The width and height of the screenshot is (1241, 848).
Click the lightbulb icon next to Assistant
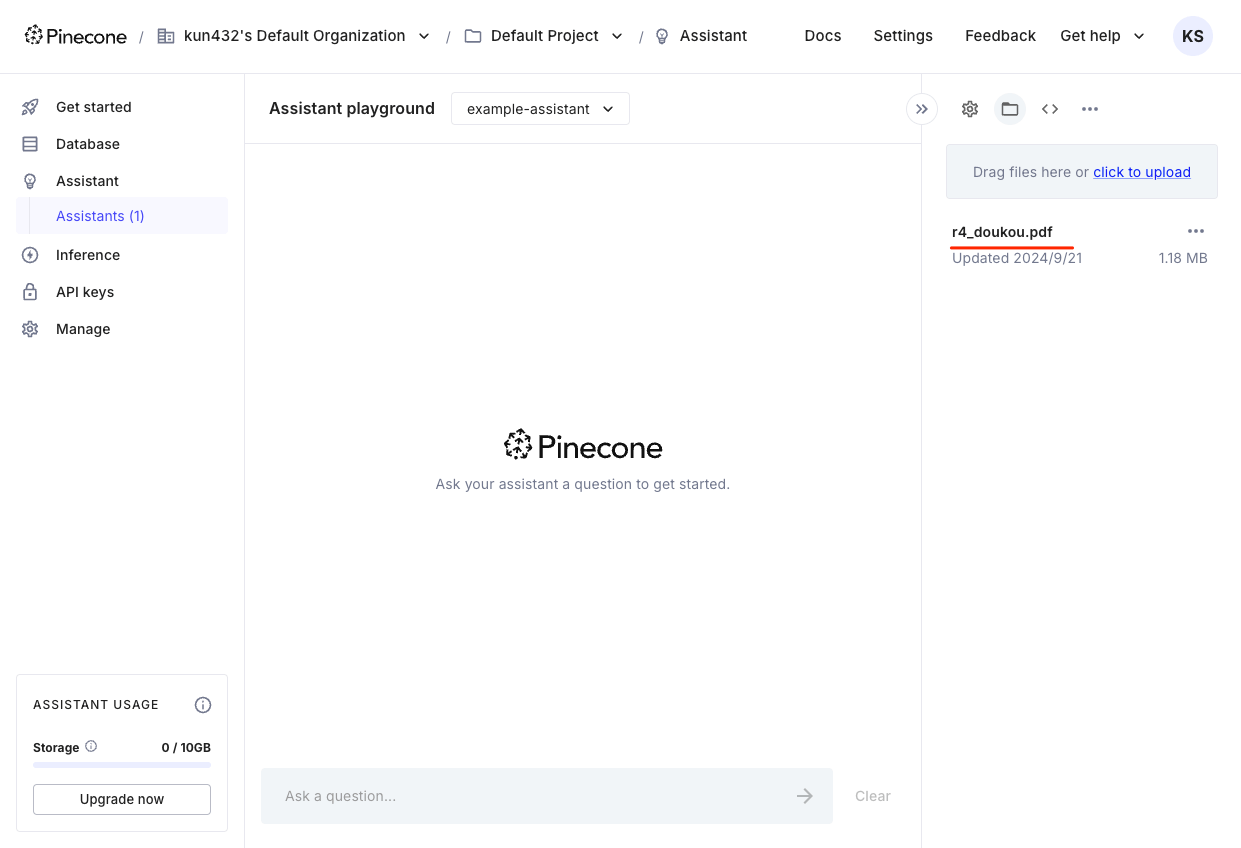point(30,181)
